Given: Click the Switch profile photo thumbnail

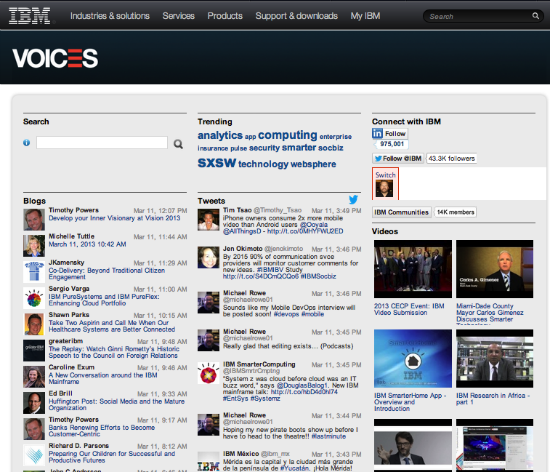Looking at the screenshot, I should tap(384, 188).
